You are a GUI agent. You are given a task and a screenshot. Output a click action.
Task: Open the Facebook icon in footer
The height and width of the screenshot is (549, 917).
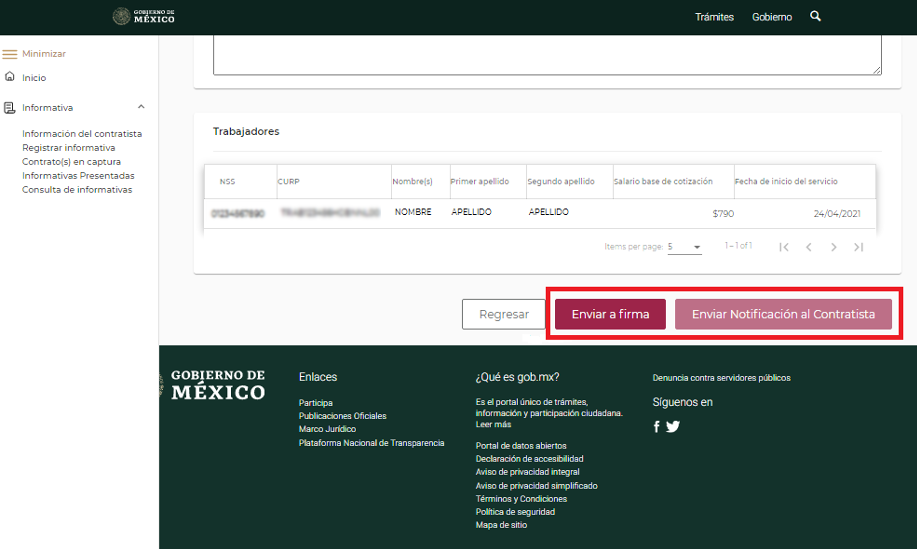[x=657, y=427]
